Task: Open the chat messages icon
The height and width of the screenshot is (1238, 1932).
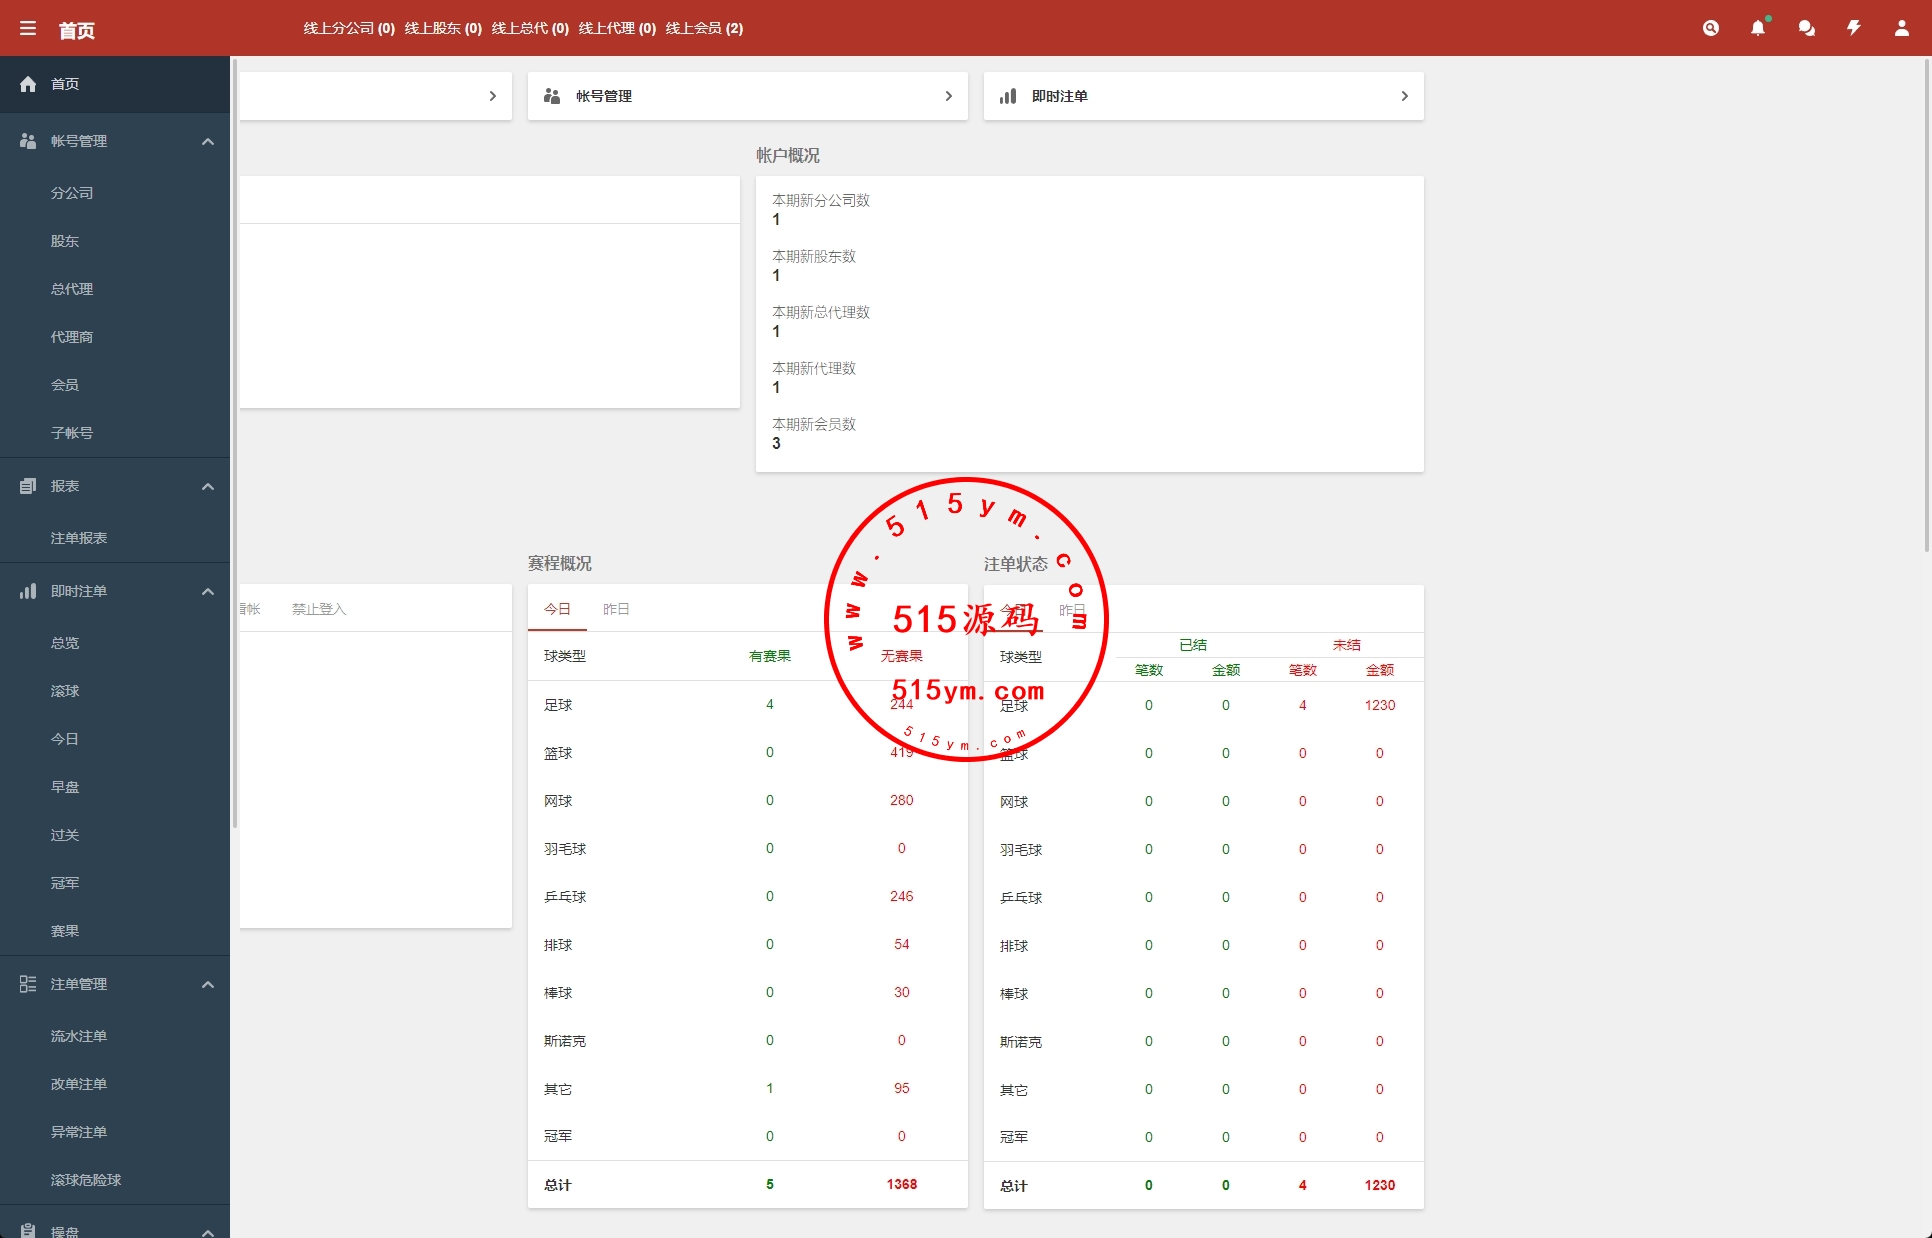Action: coord(1806,28)
